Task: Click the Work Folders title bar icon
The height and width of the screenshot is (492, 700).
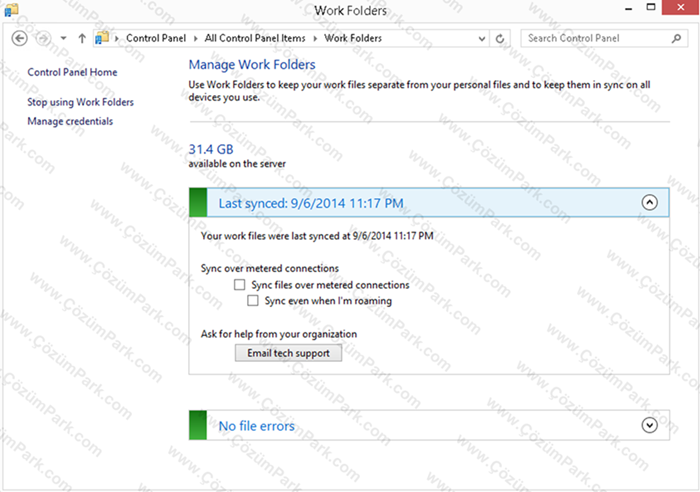Action: point(11,9)
